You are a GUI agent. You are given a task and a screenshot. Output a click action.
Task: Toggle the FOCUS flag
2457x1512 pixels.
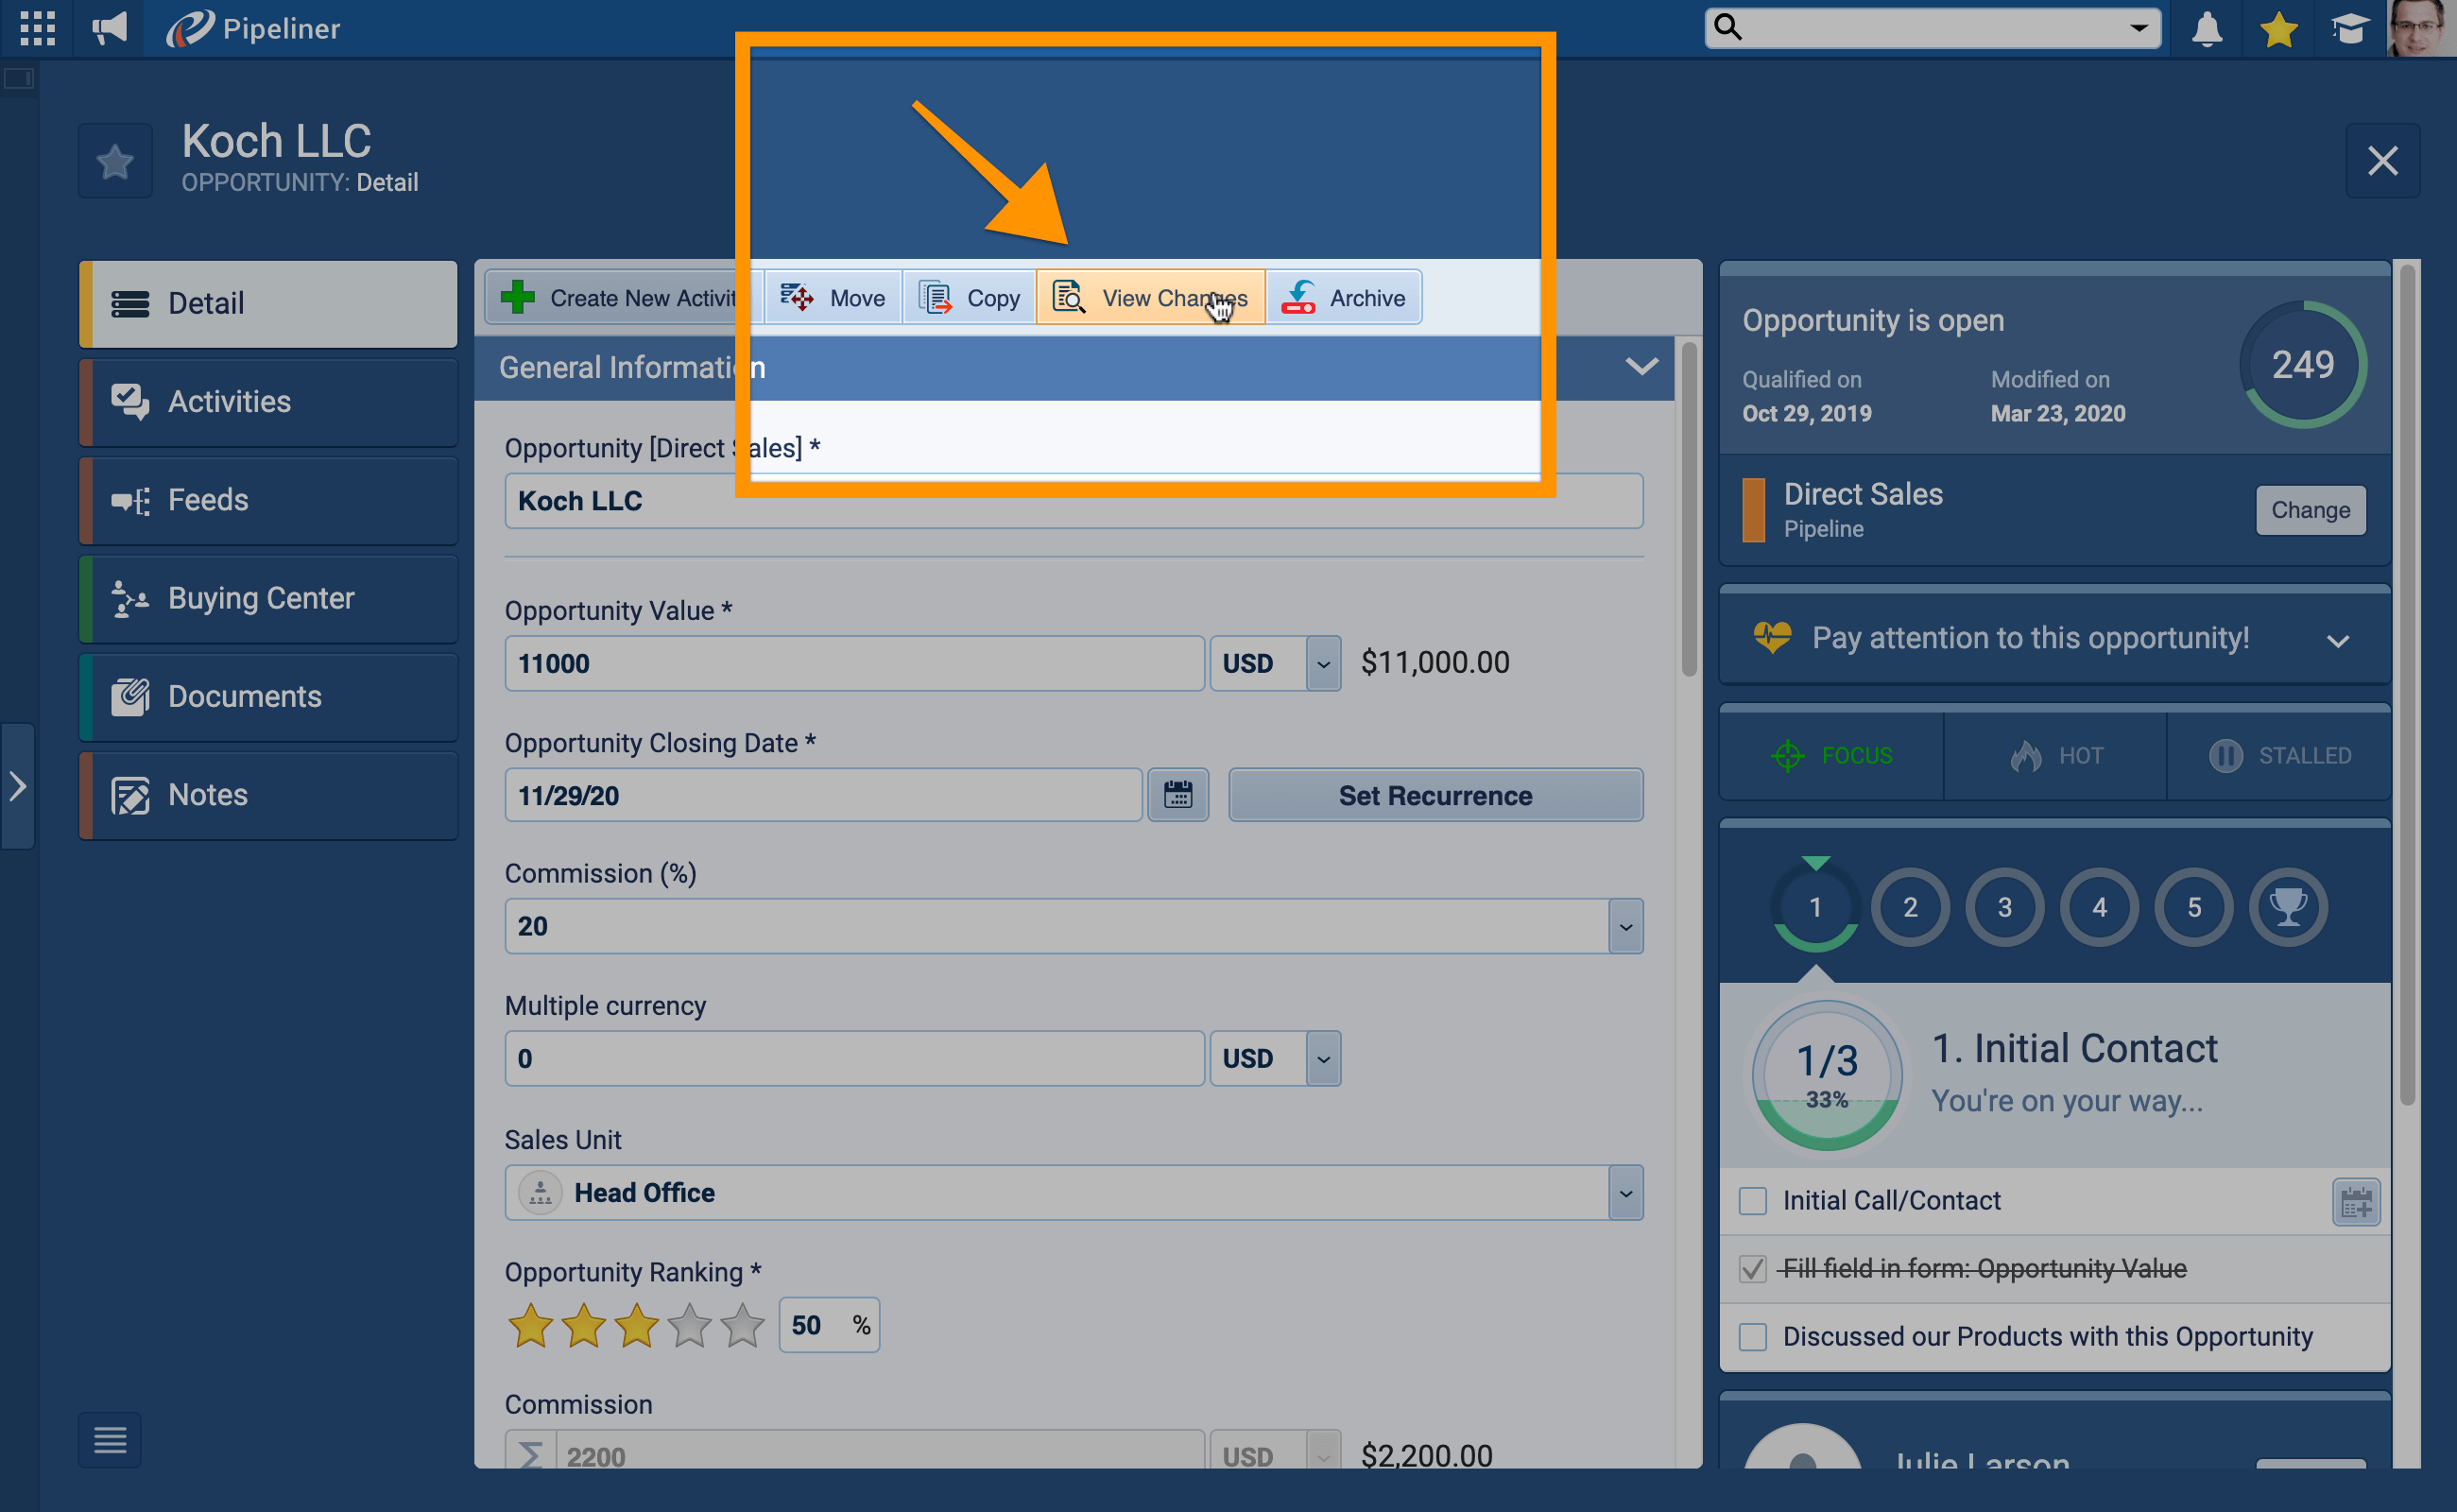pyautogui.click(x=1832, y=756)
